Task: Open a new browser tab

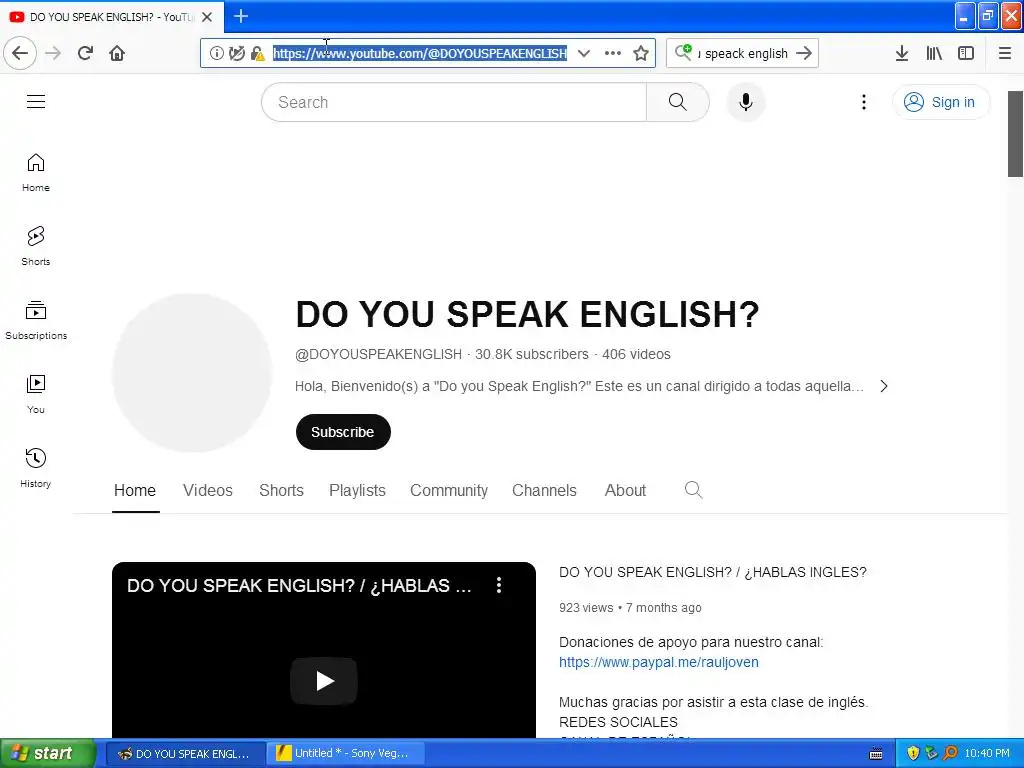Action: [x=241, y=16]
